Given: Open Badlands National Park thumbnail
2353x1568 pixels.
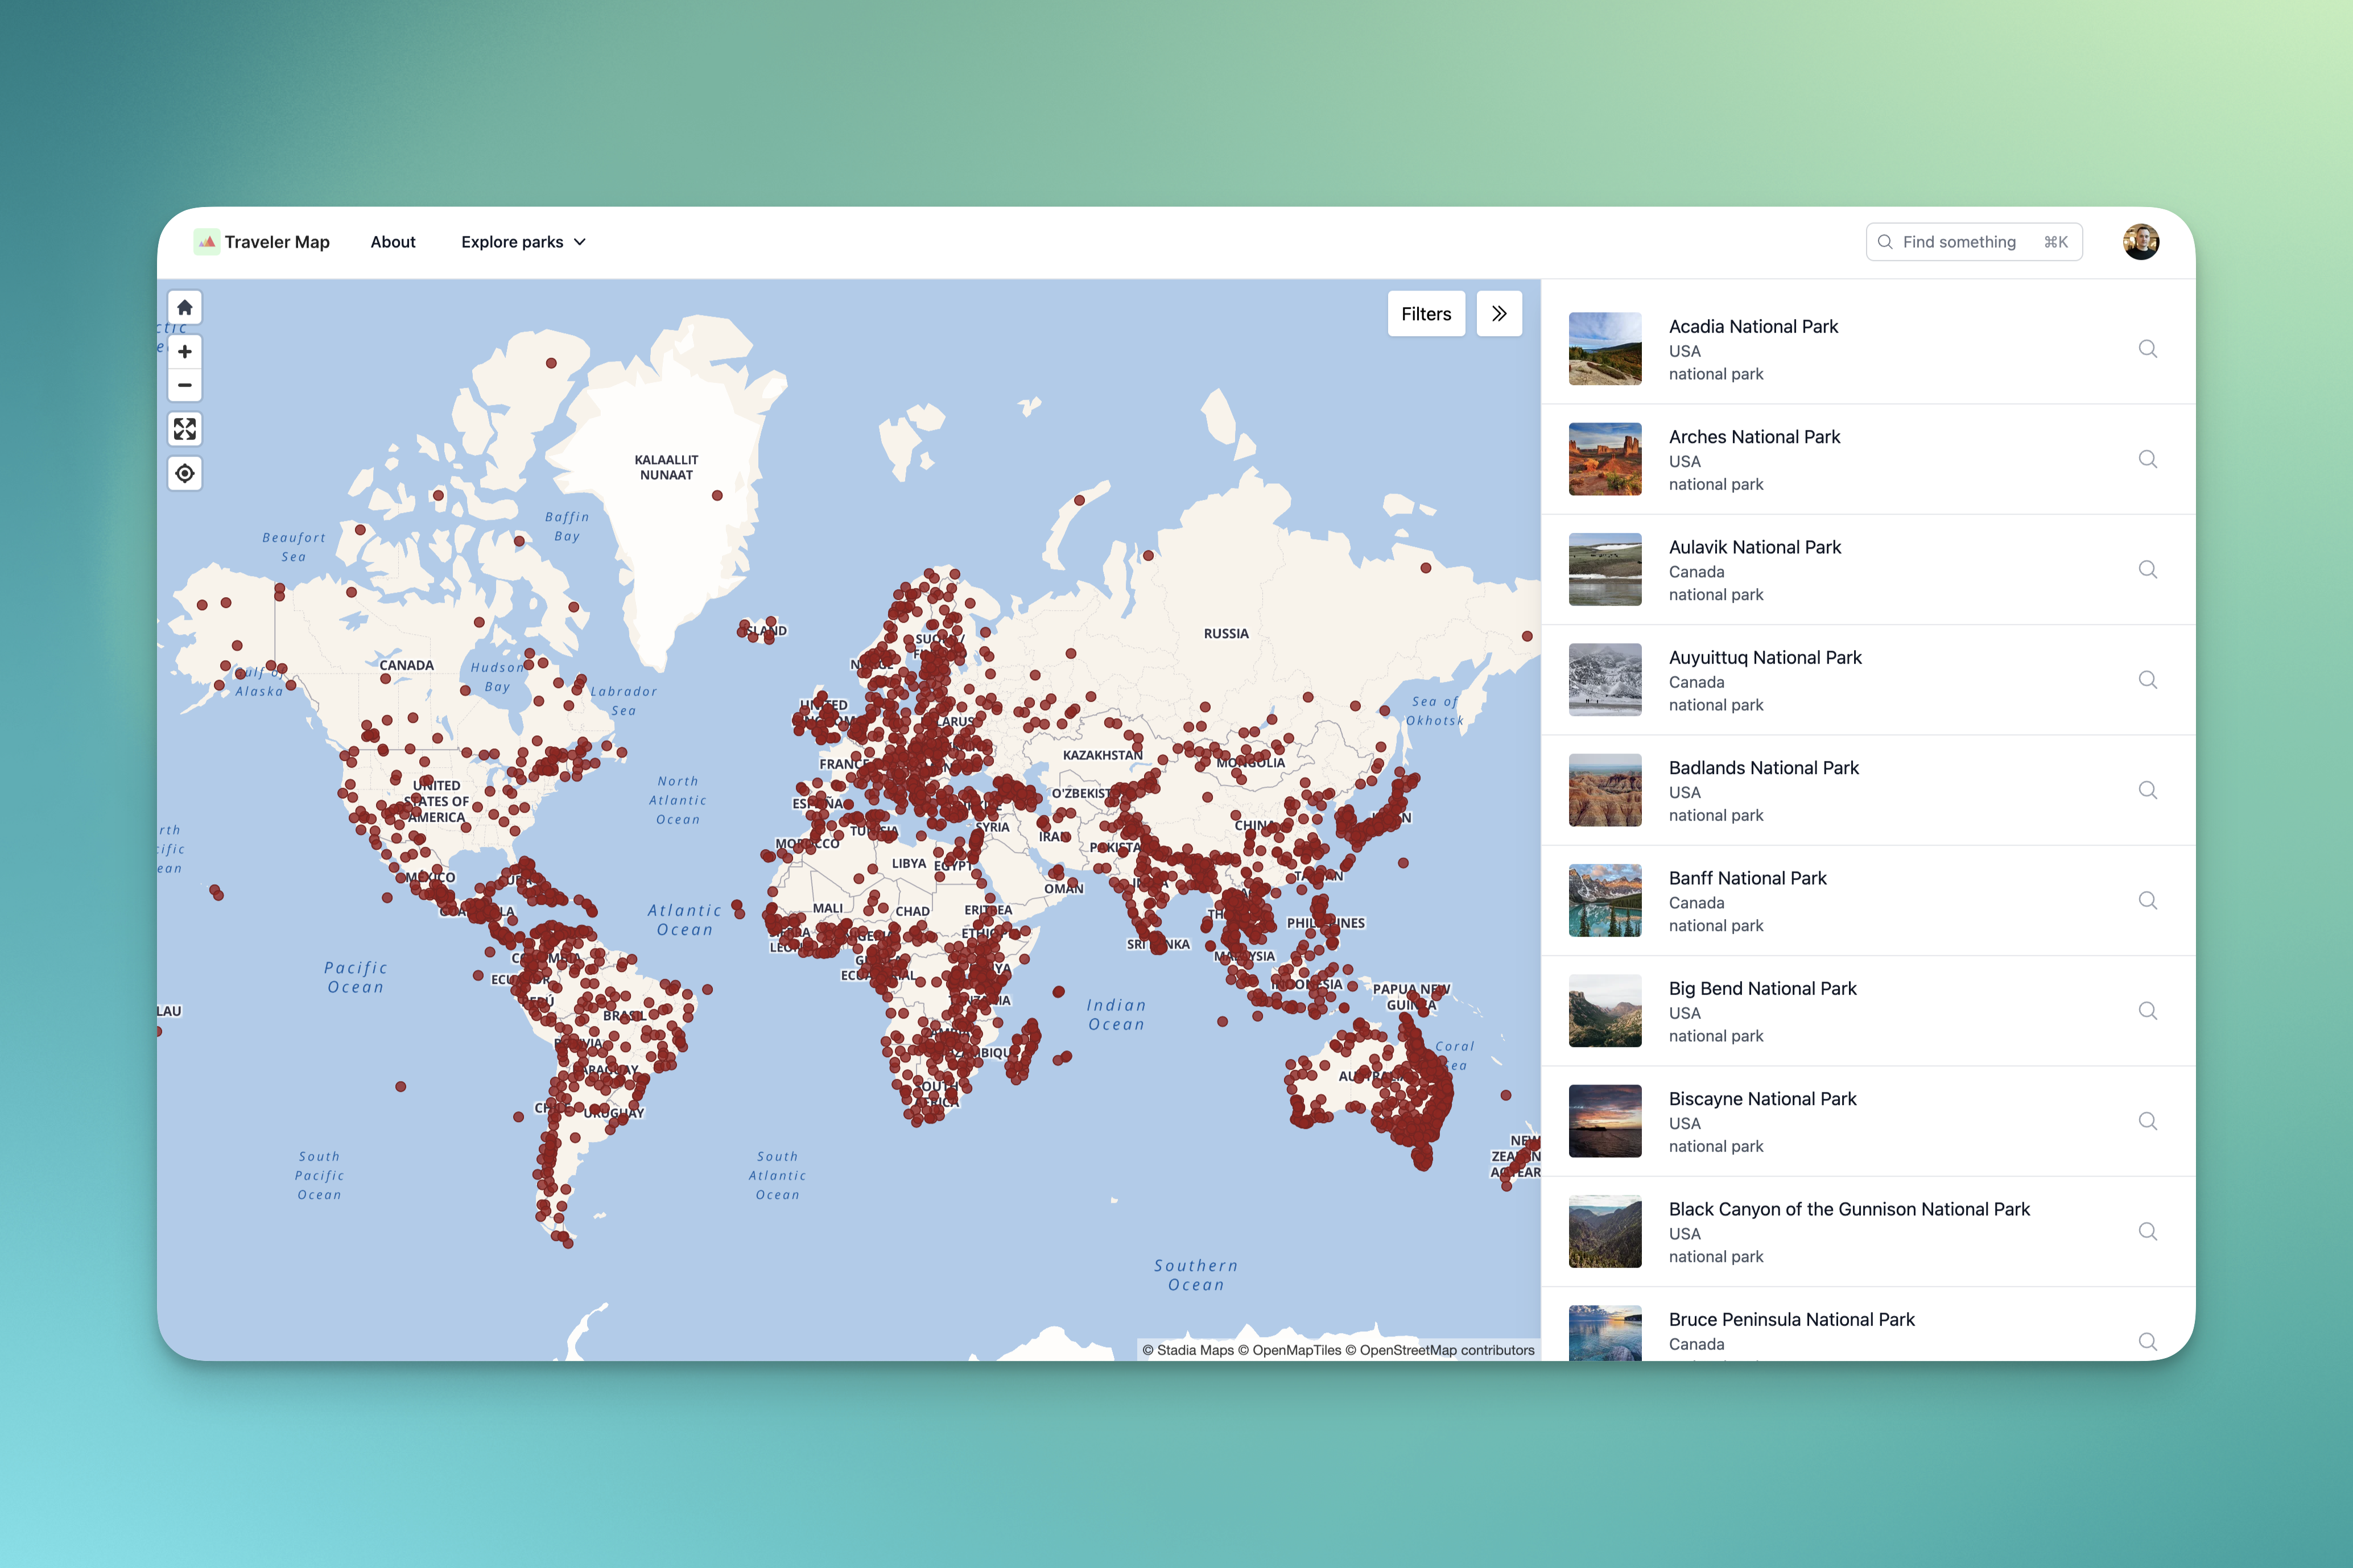Looking at the screenshot, I should 1605,790.
